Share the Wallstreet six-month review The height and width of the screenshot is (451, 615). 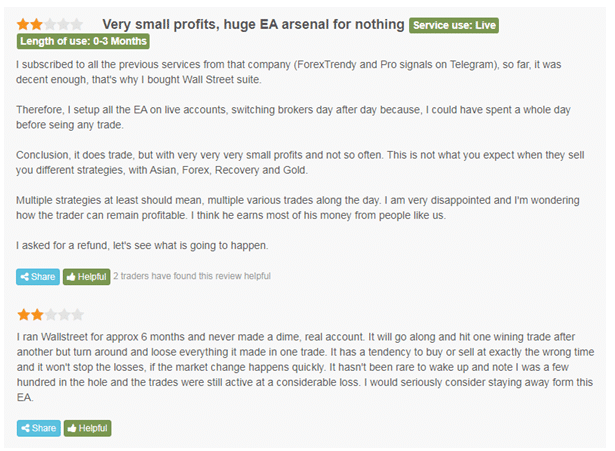tap(39, 428)
